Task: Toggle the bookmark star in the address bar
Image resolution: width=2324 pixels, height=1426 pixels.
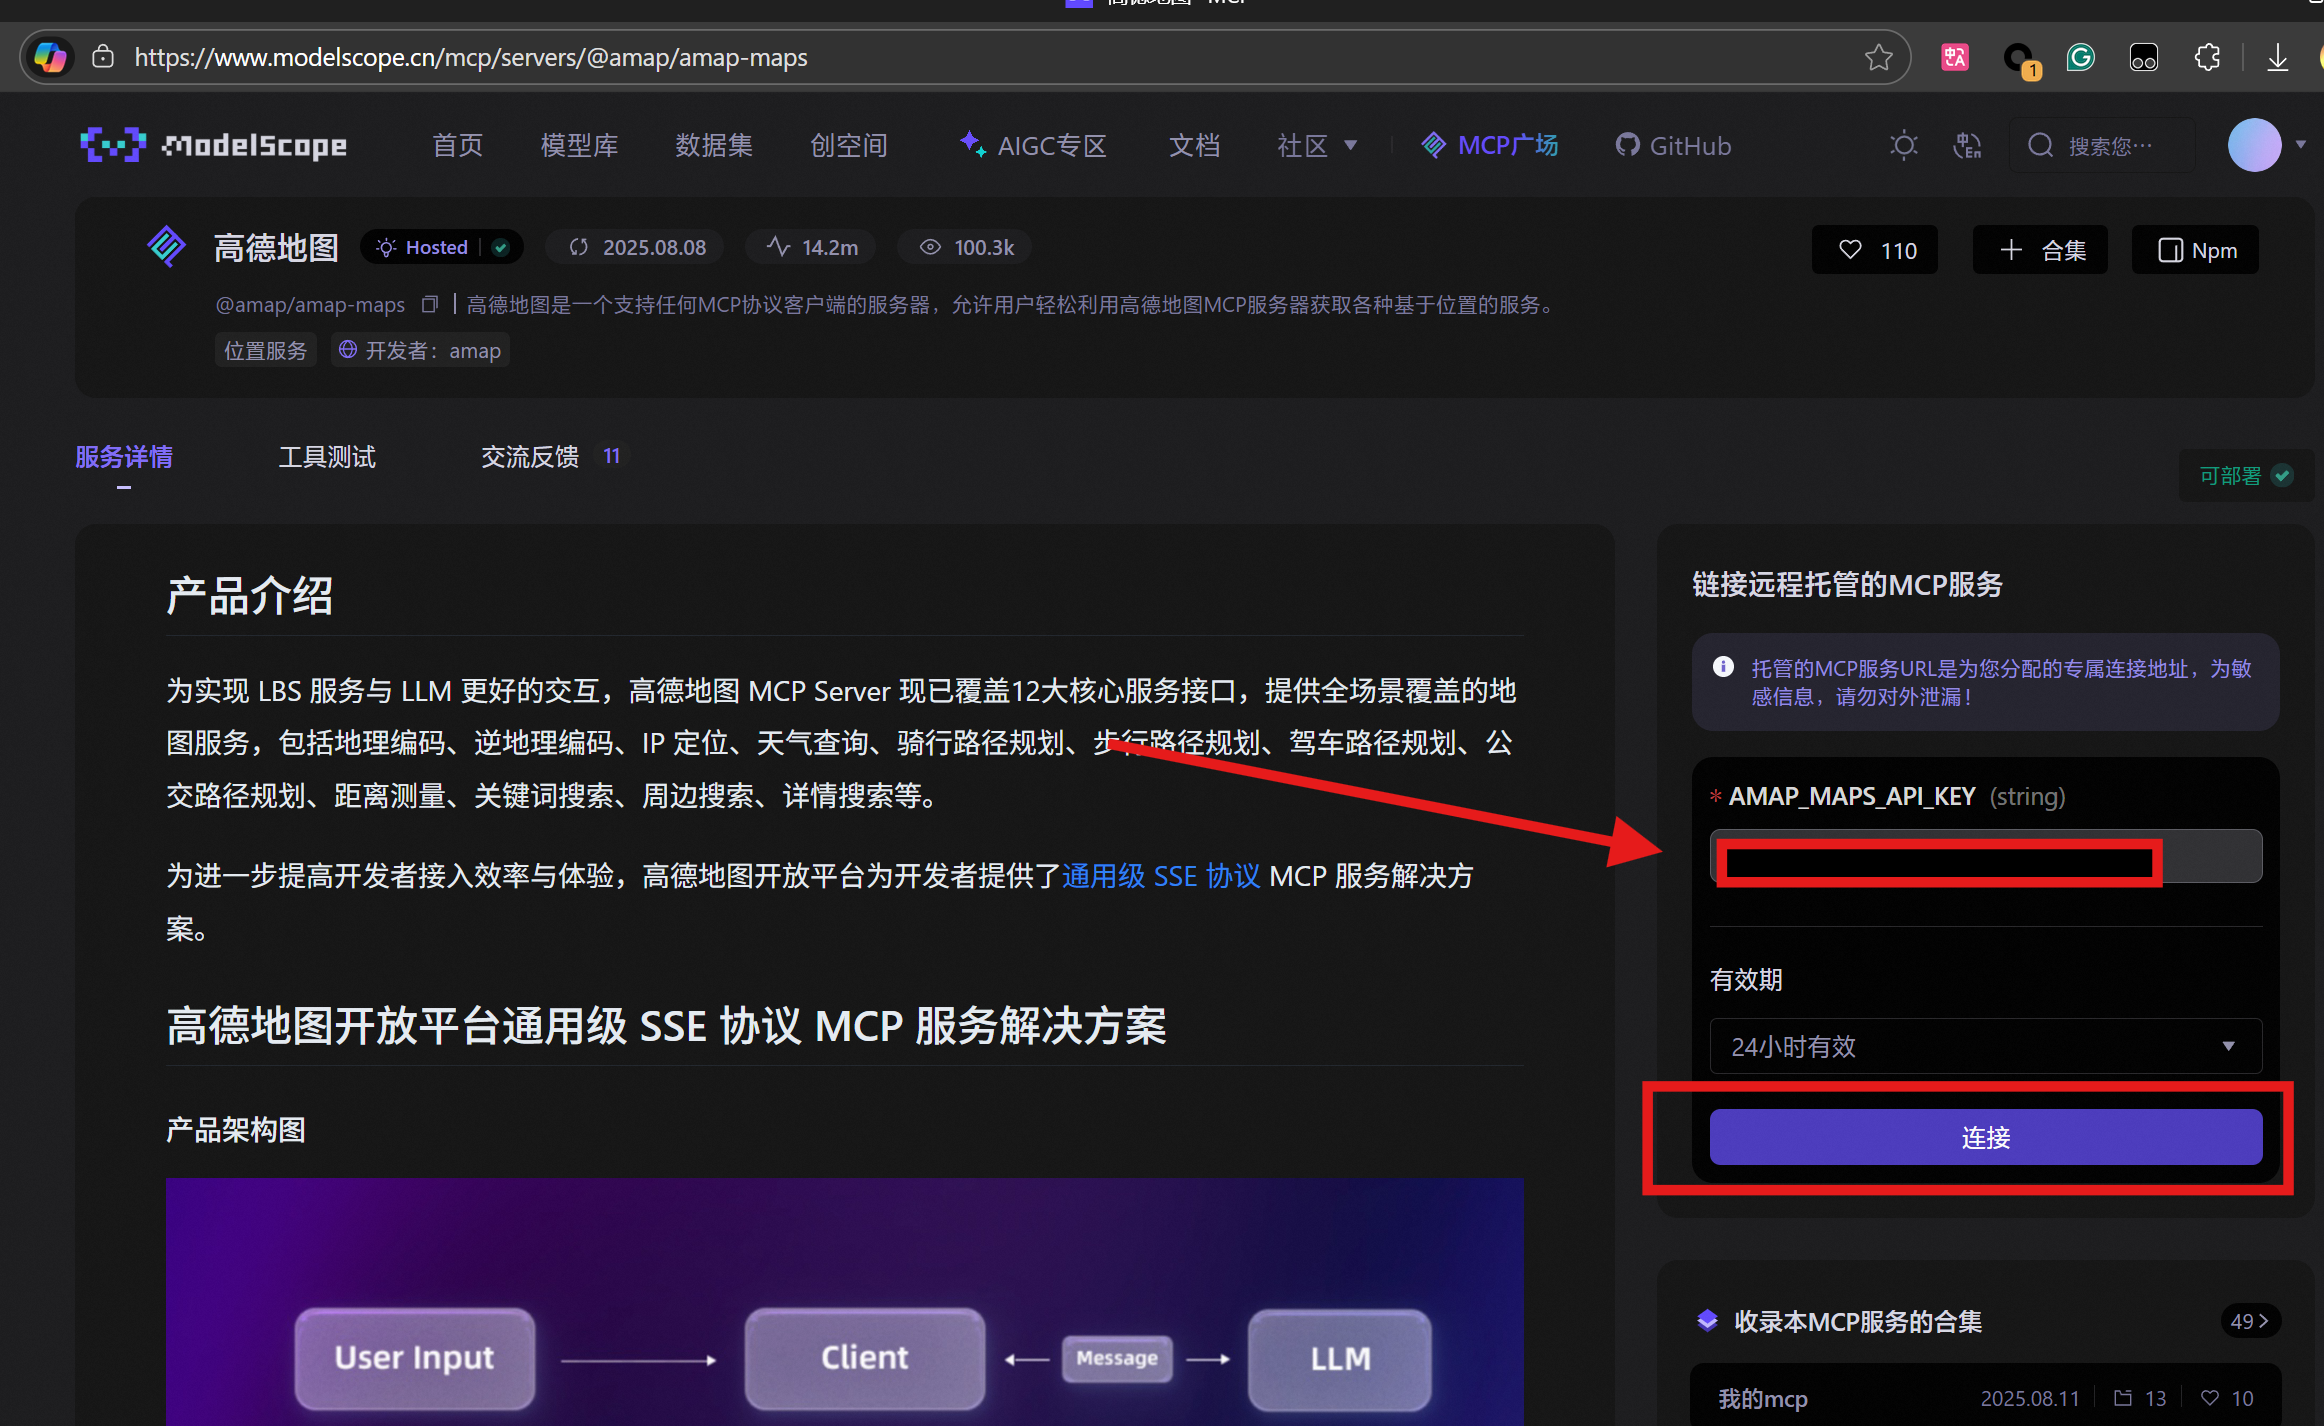Action: [1879, 57]
